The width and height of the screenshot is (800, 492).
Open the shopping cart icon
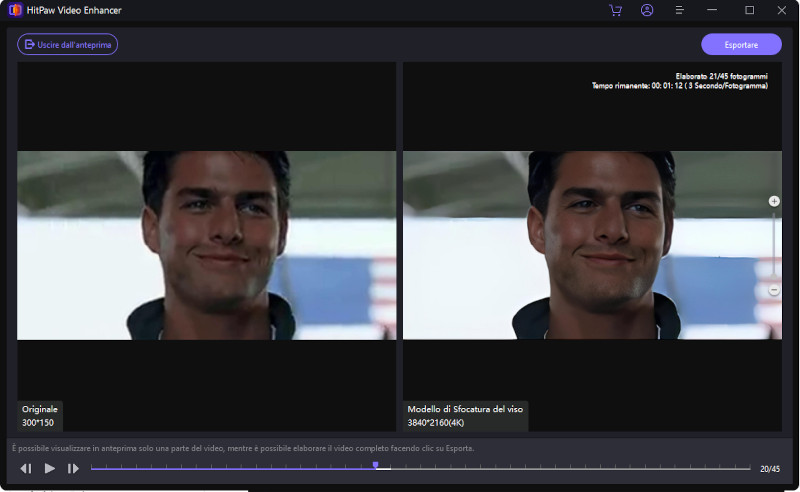(x=615, y=10)
